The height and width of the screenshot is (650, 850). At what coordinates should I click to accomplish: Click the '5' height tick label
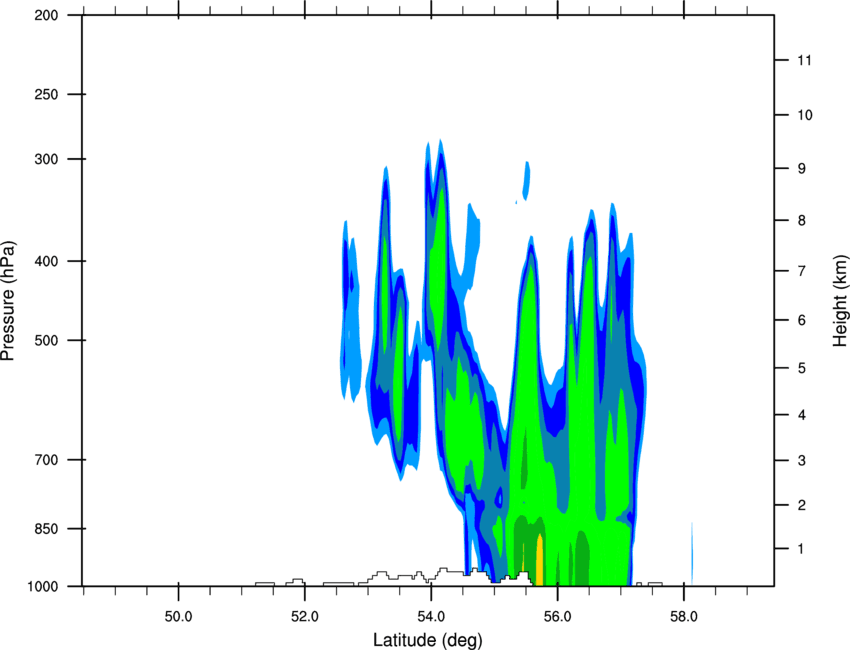[x=802, y=369]
